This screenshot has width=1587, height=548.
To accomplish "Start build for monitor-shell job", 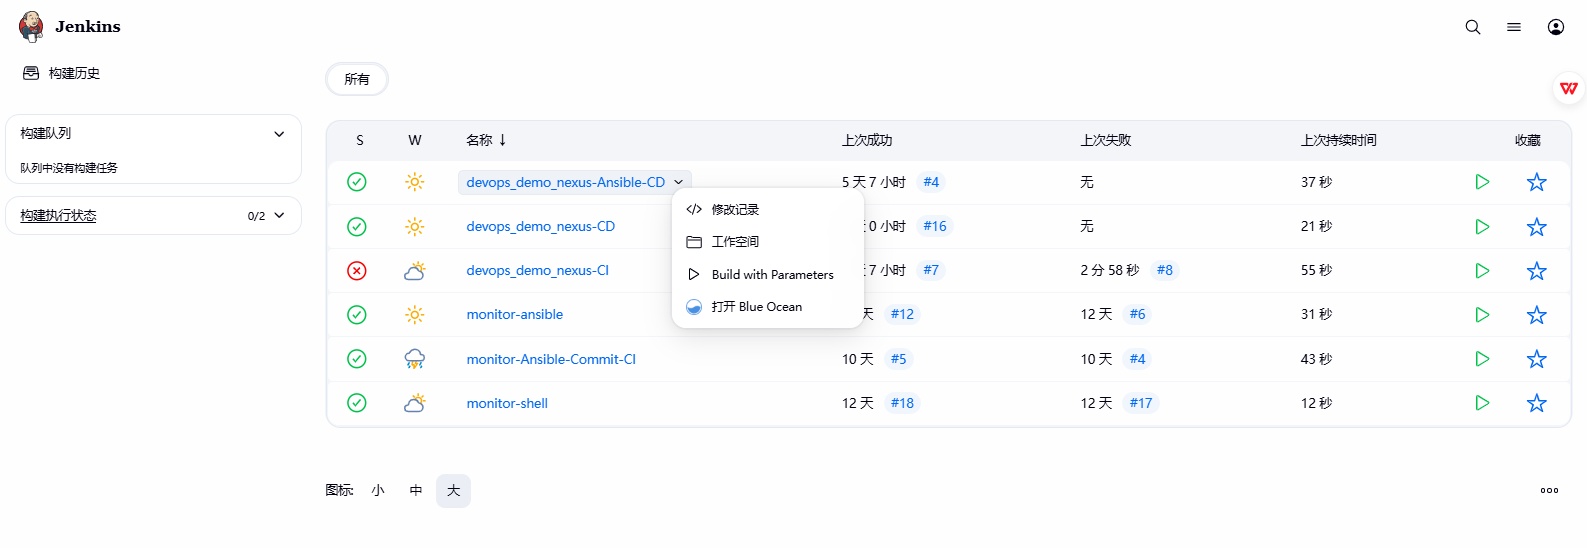I will [x=1482, y=403].
